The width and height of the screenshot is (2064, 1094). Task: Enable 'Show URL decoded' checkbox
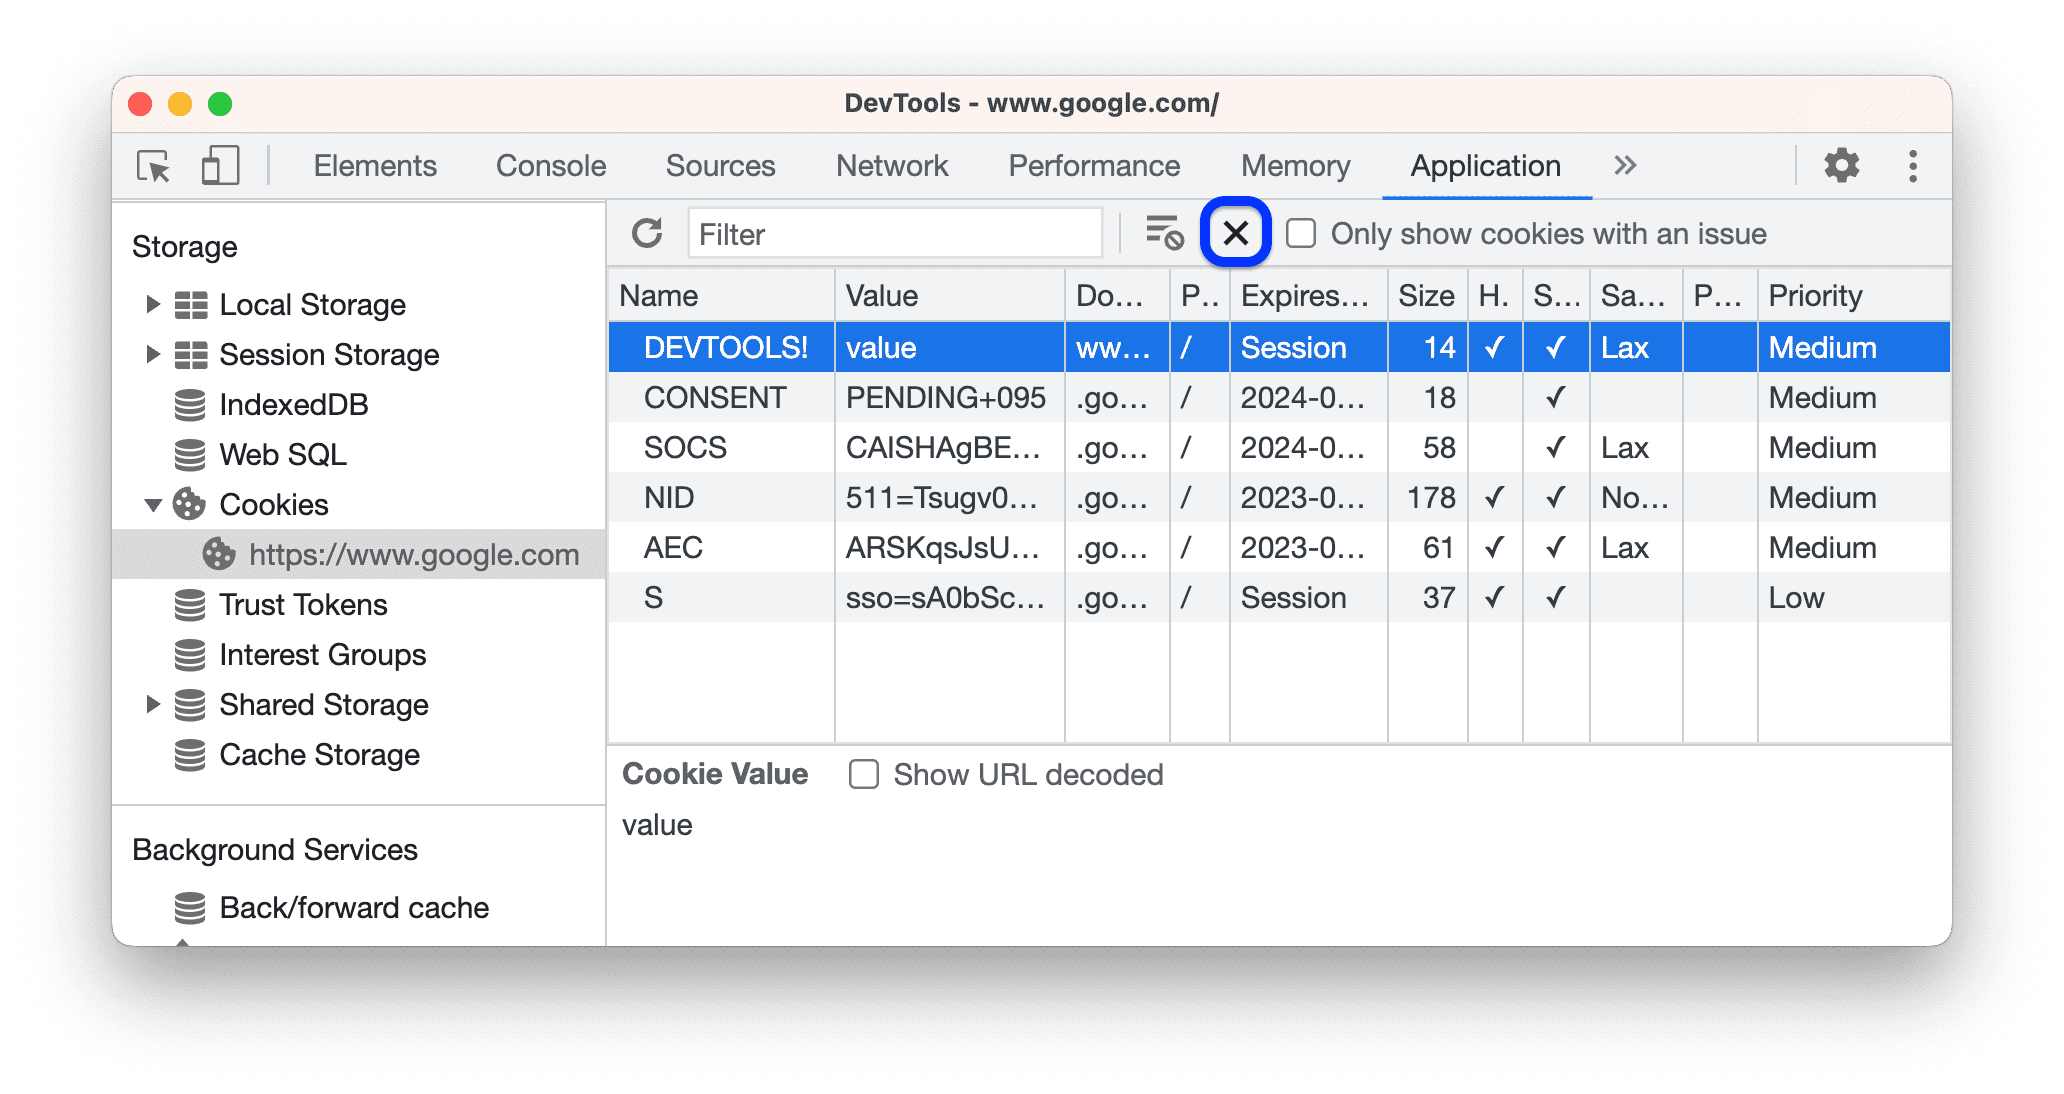[x=861, y=774]
